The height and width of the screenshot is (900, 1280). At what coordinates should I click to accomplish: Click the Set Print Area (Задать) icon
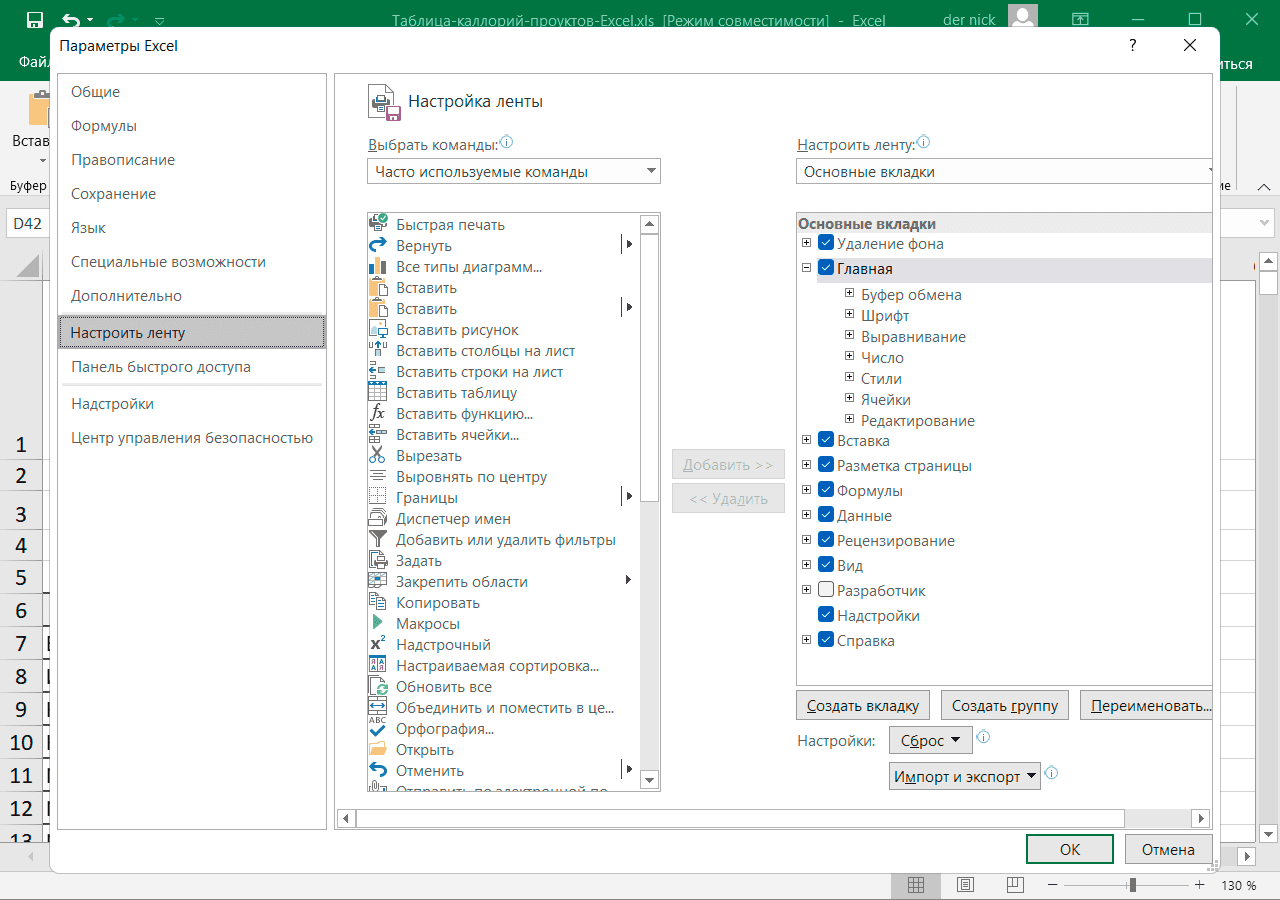(x=378, y=560)
